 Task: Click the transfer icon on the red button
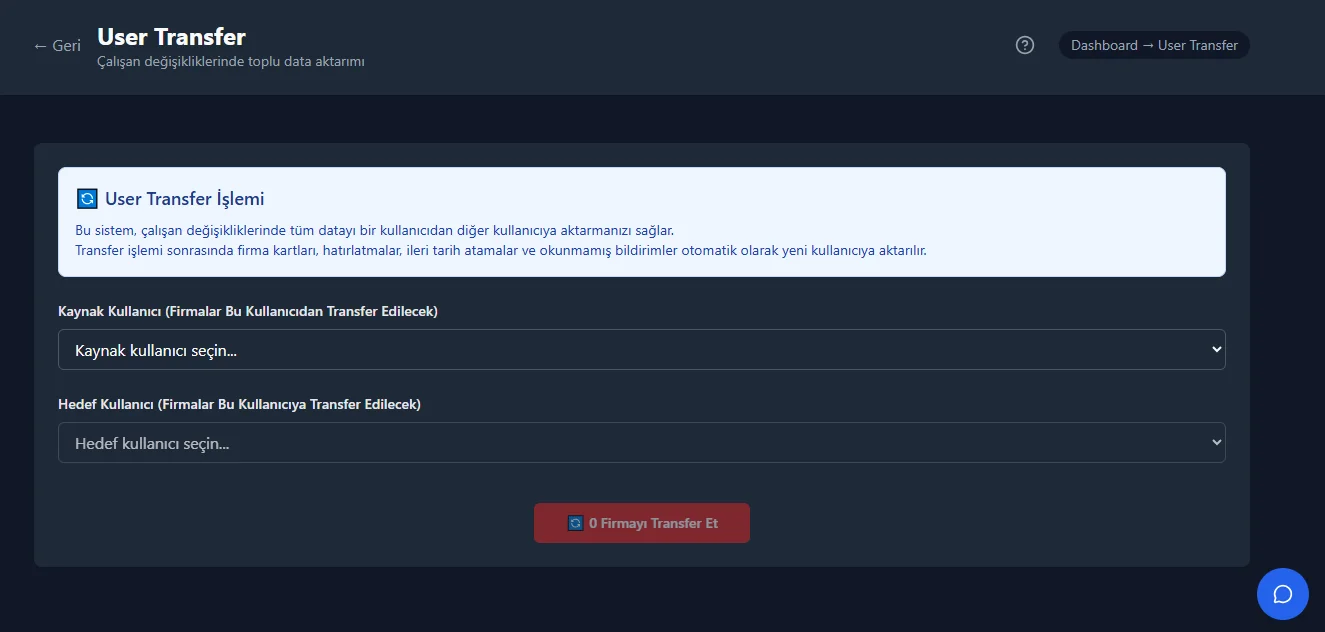coord(575,522)
